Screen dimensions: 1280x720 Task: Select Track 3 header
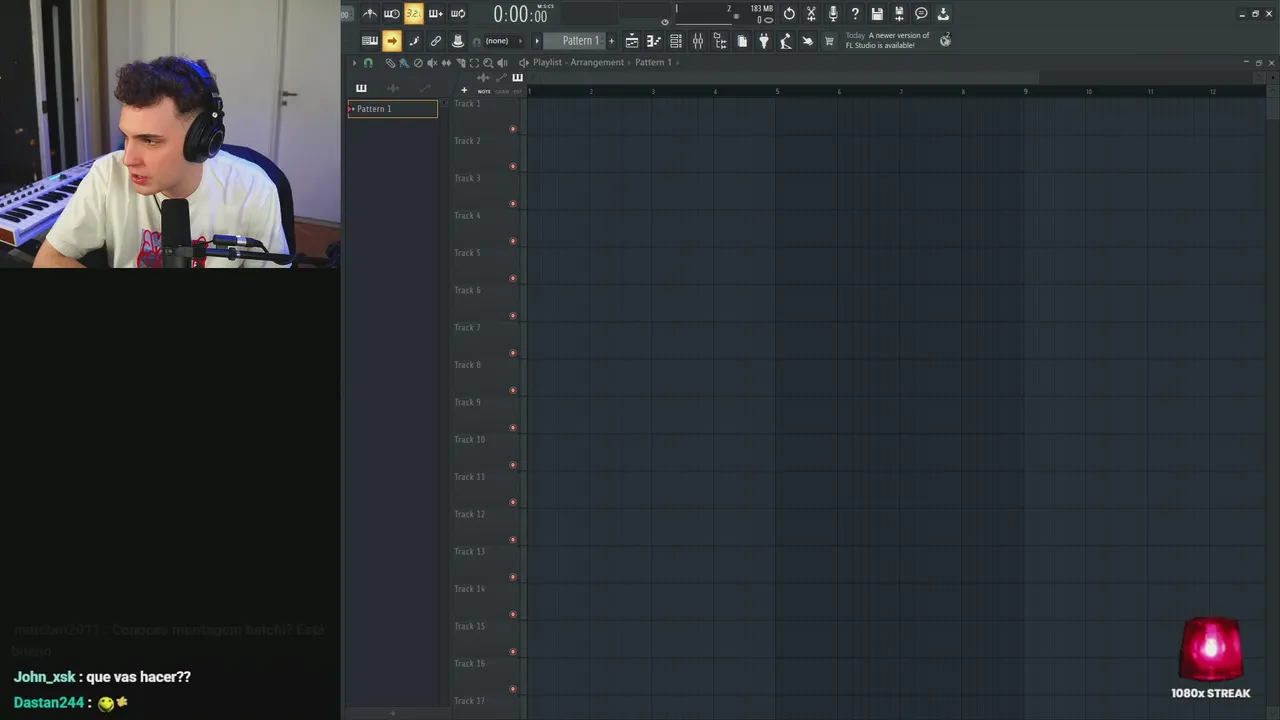pyautogui.click(x=484, y=189)
